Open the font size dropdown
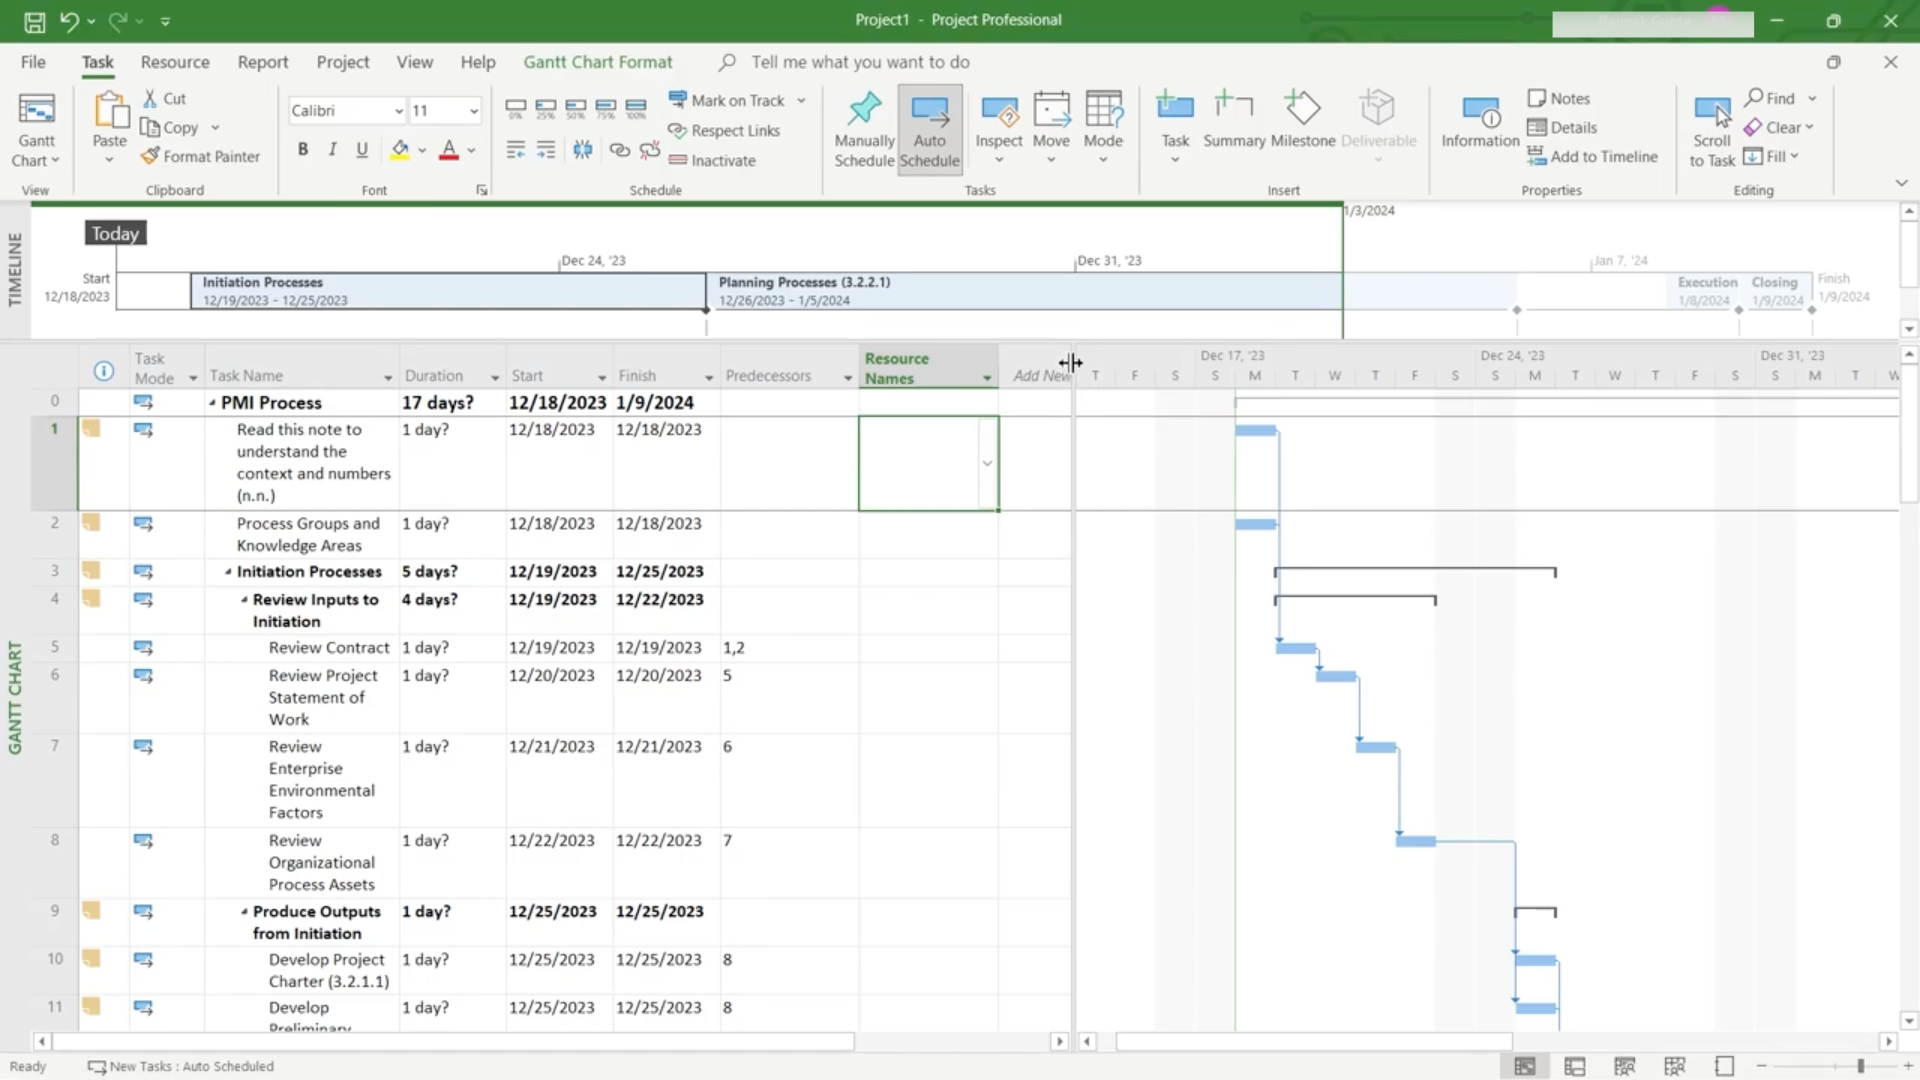This screenshot has width=1920, height=1080. (x=473, y=111)
